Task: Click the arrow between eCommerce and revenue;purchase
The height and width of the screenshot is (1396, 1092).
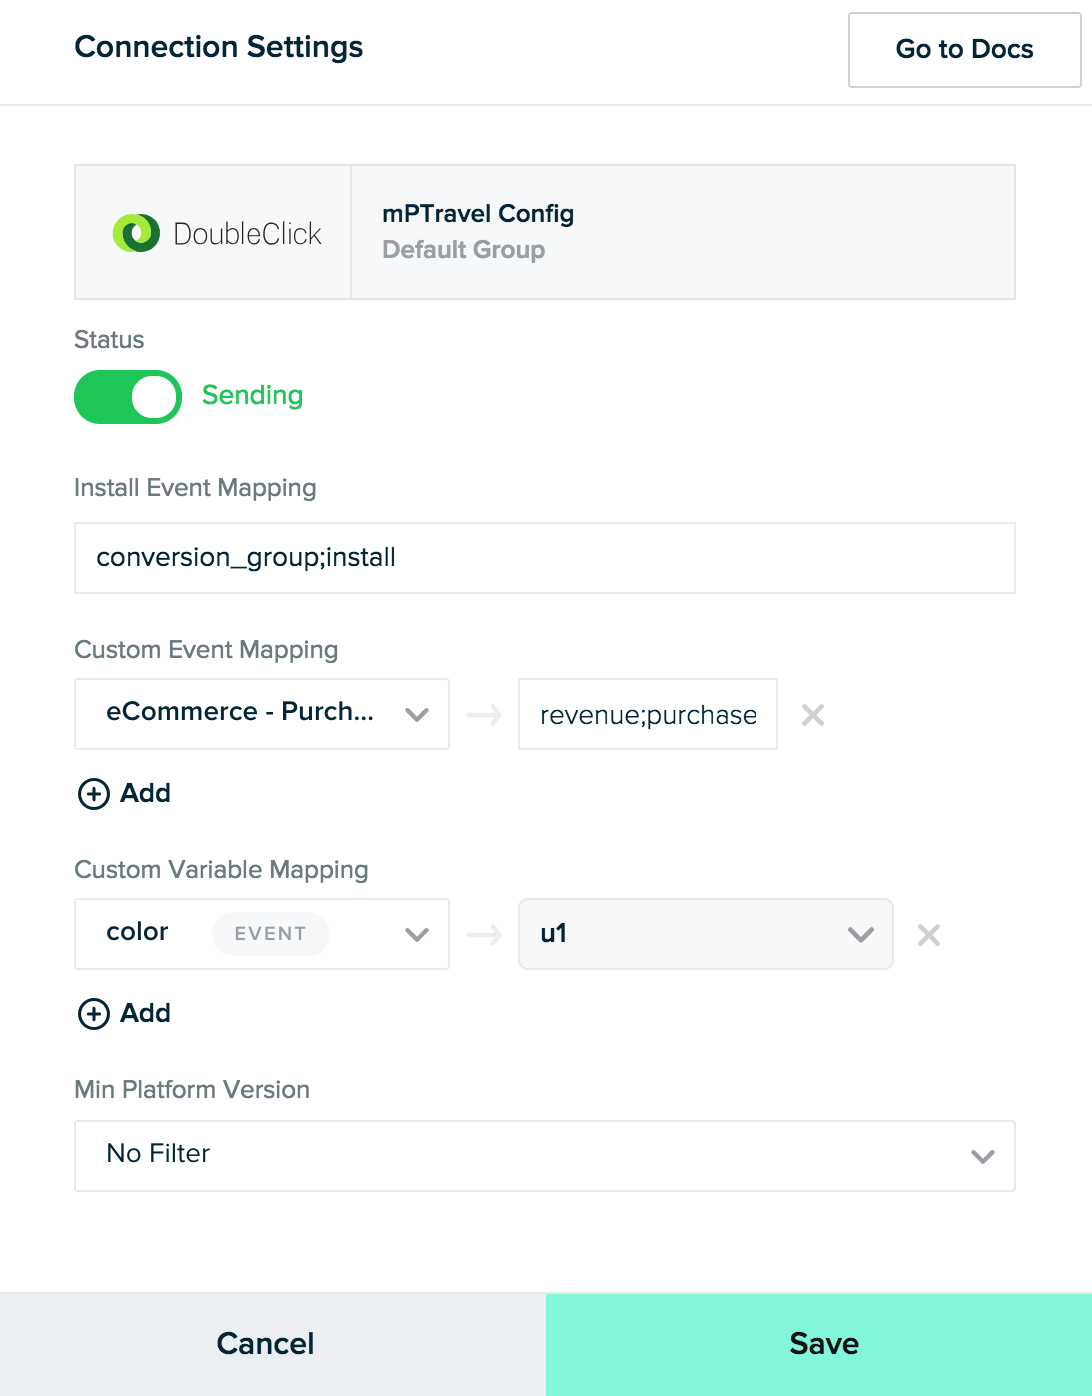Action: pyautogui.click(x=484, y=715)
